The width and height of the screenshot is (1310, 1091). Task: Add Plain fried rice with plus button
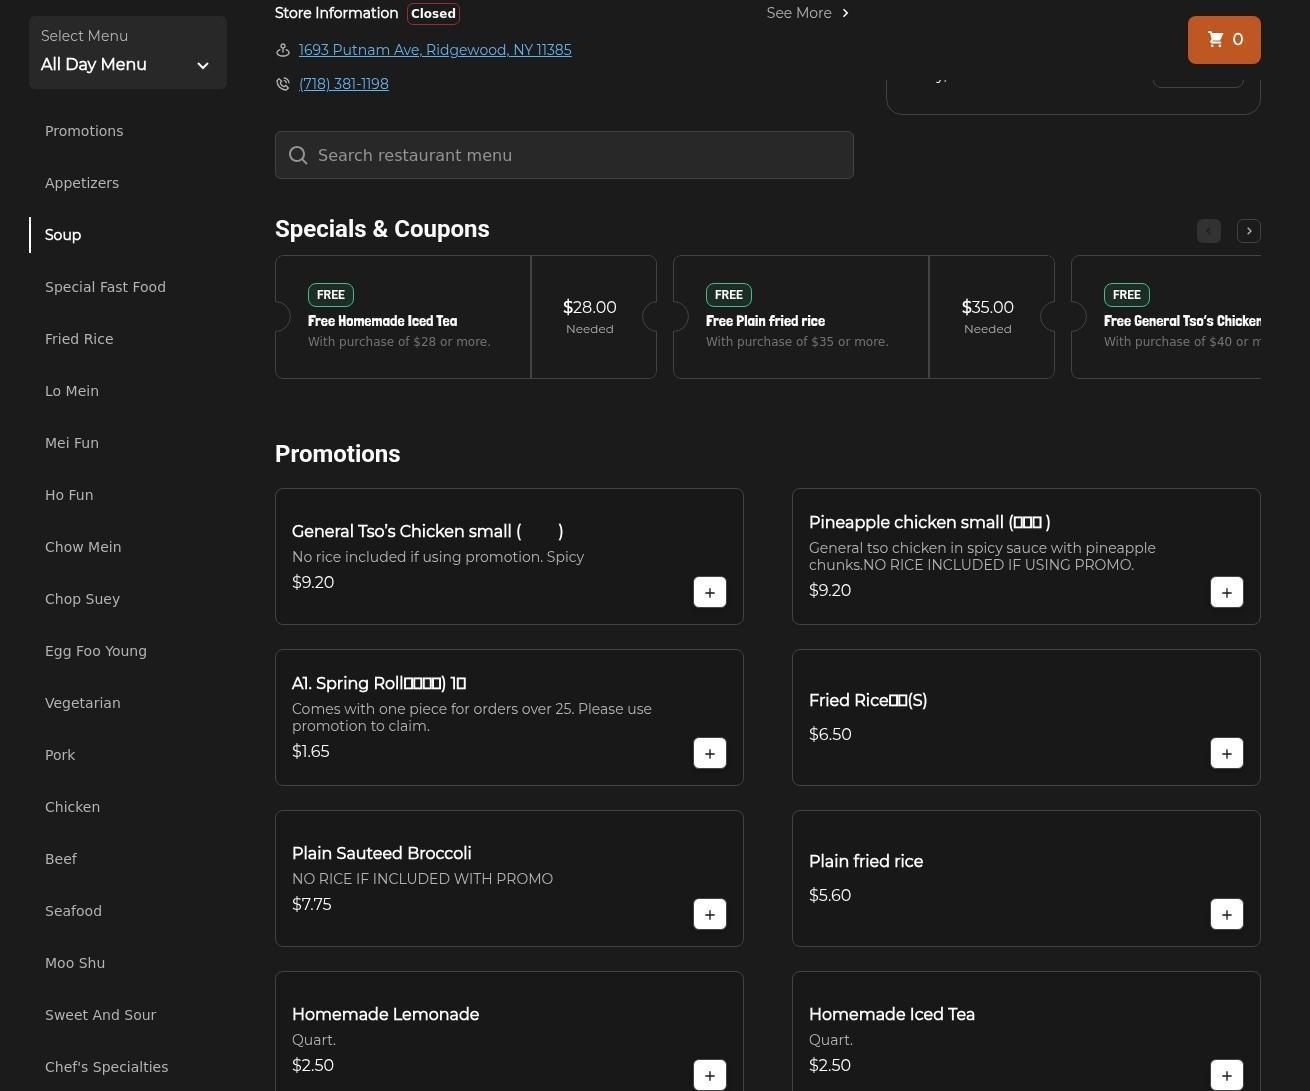pos(1227,914)
